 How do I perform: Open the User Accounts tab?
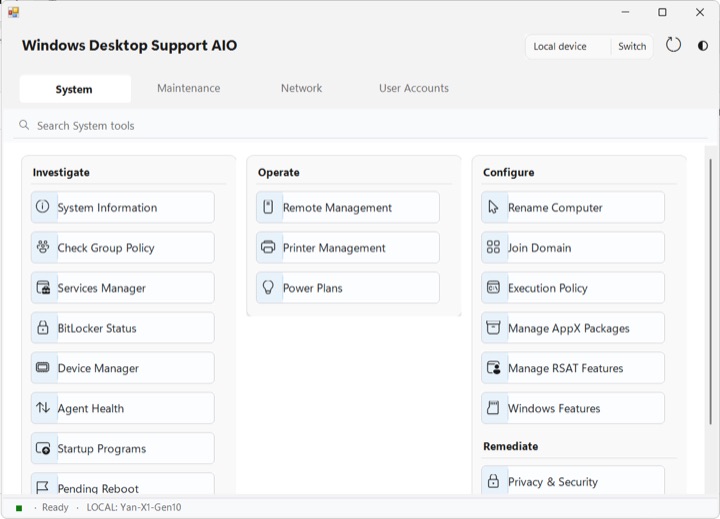click(414, 88)
